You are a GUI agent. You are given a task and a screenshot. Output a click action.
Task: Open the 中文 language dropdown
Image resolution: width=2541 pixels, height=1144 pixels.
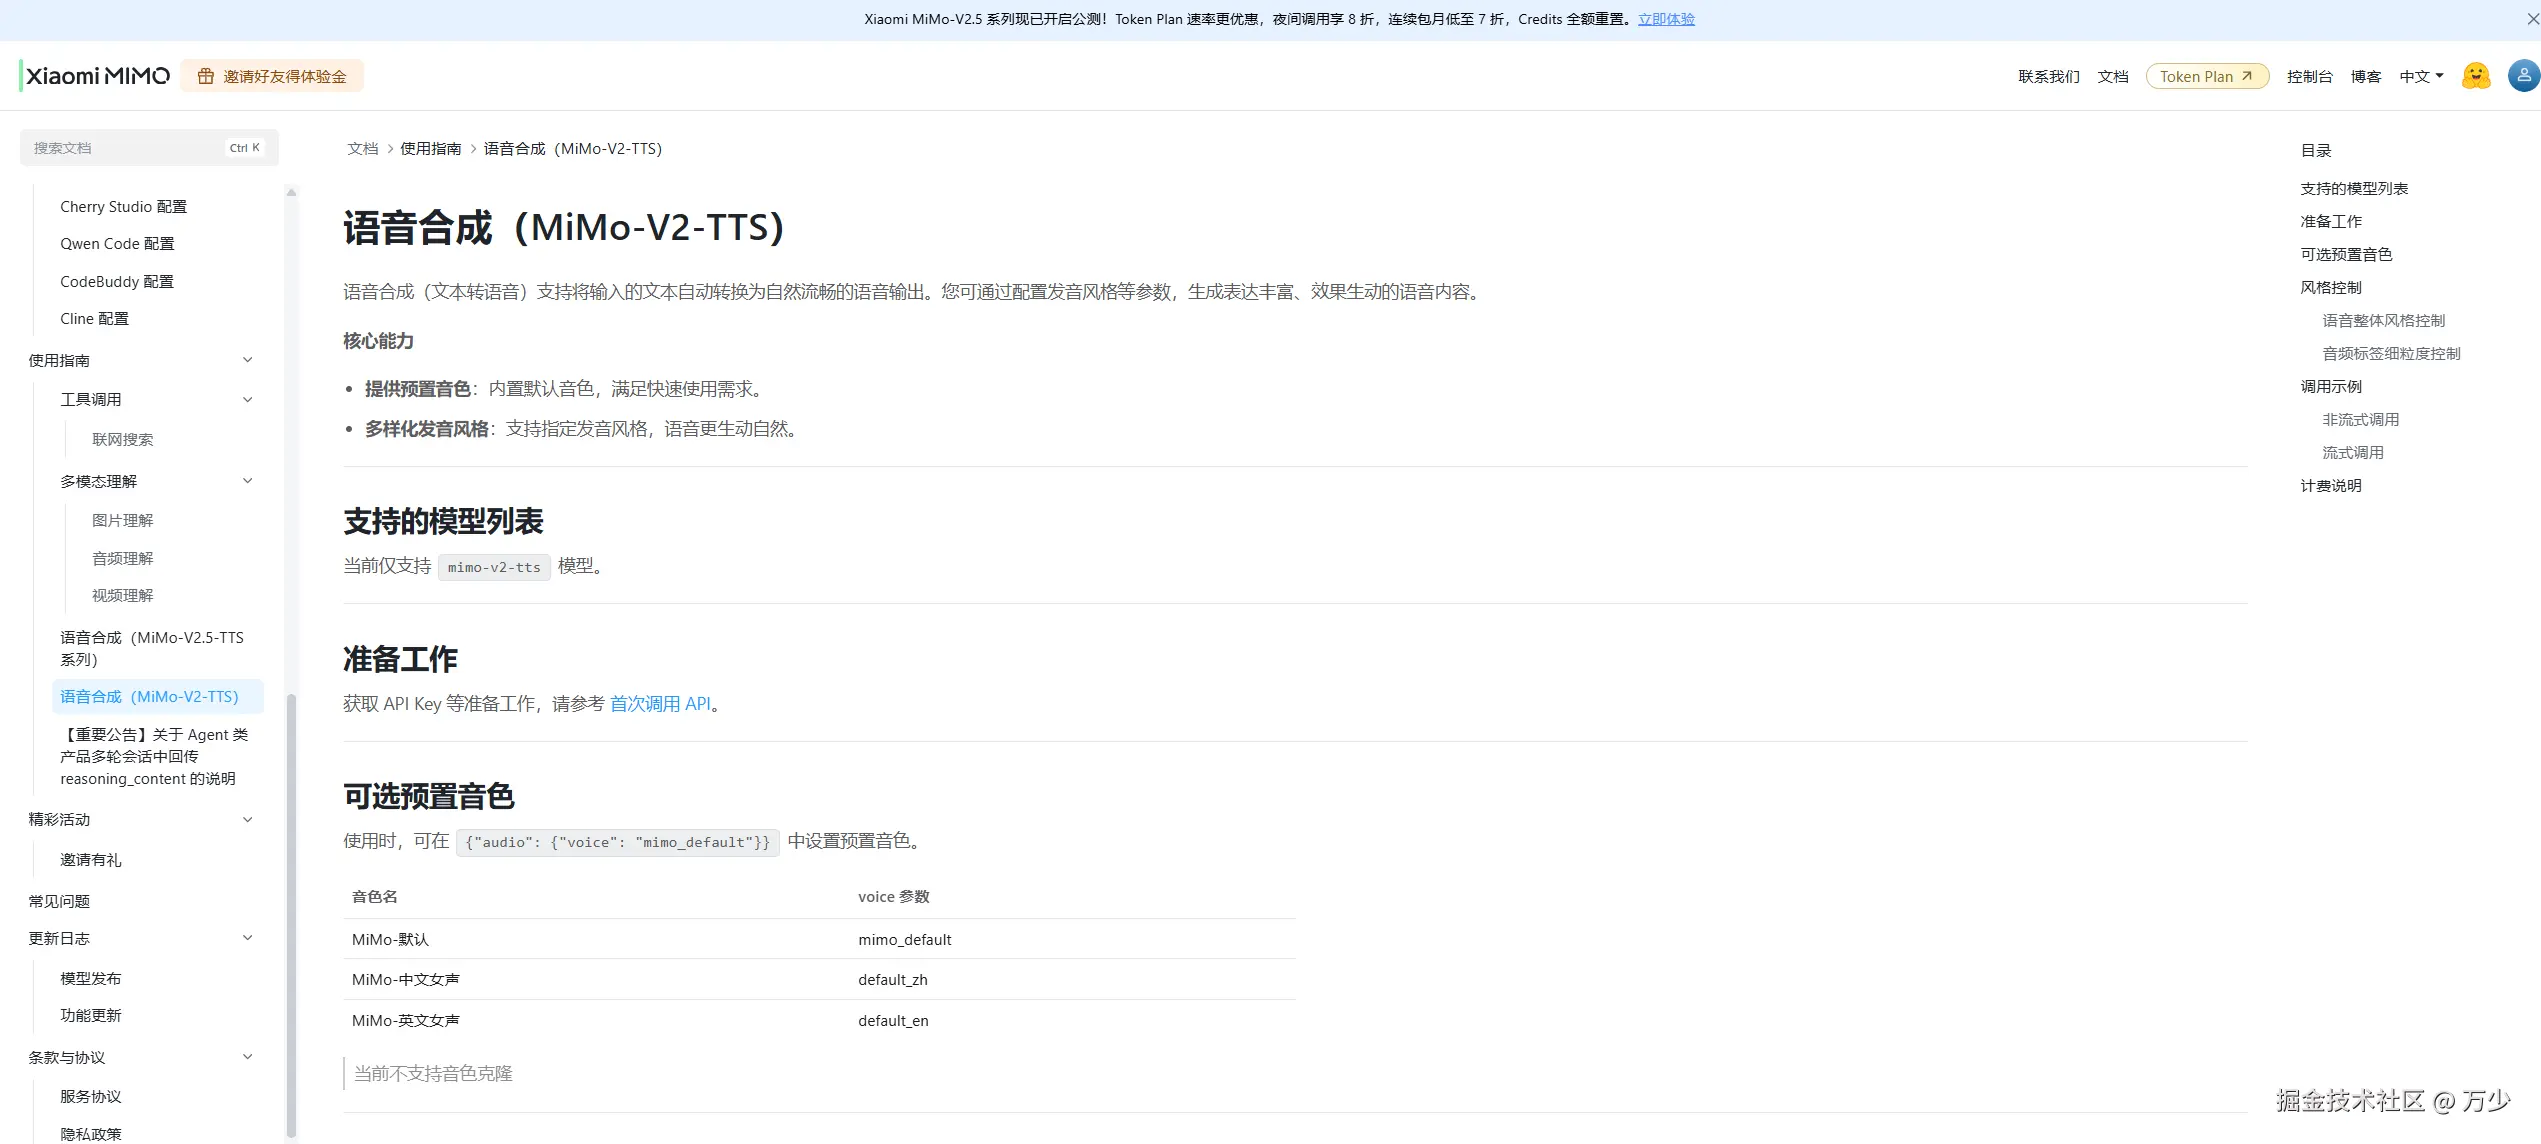pyautogui.click(x=2421, y=77)
